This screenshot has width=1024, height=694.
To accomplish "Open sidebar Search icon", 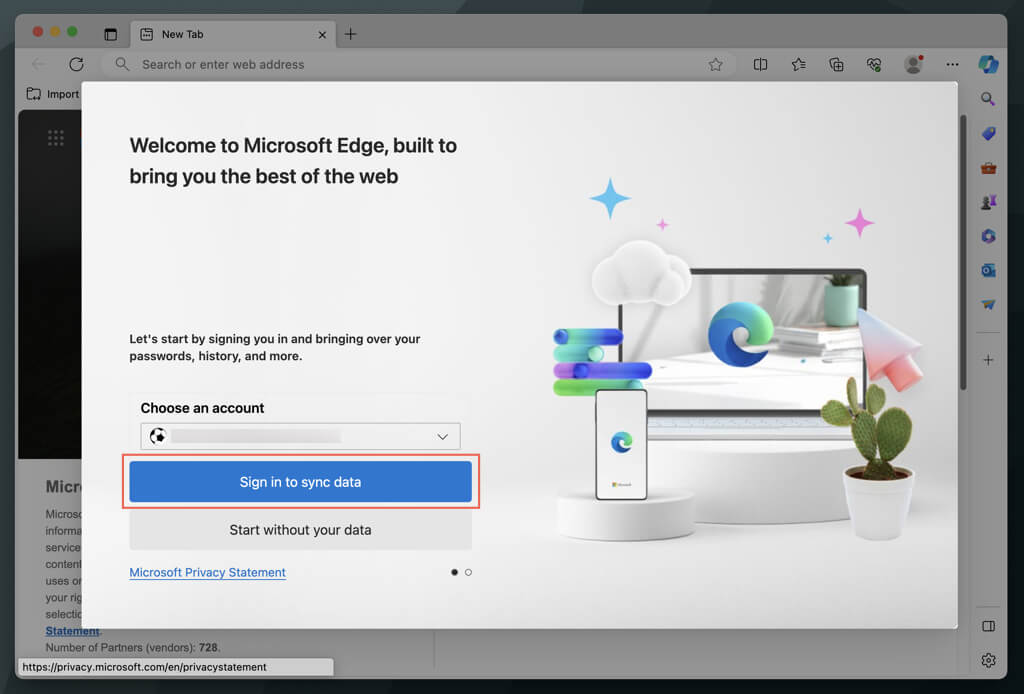I will [988, 99].
